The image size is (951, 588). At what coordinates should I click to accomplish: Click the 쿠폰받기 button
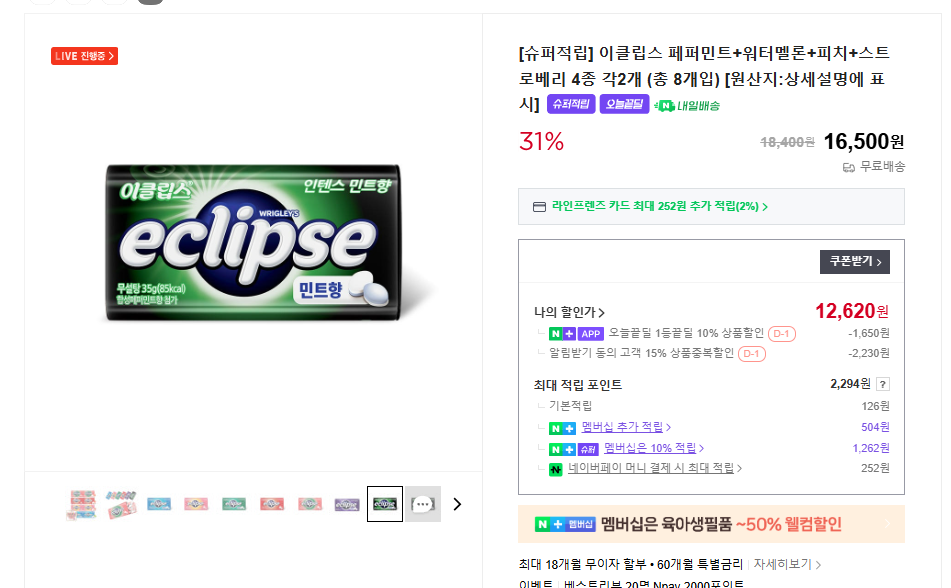coord(854,262)
